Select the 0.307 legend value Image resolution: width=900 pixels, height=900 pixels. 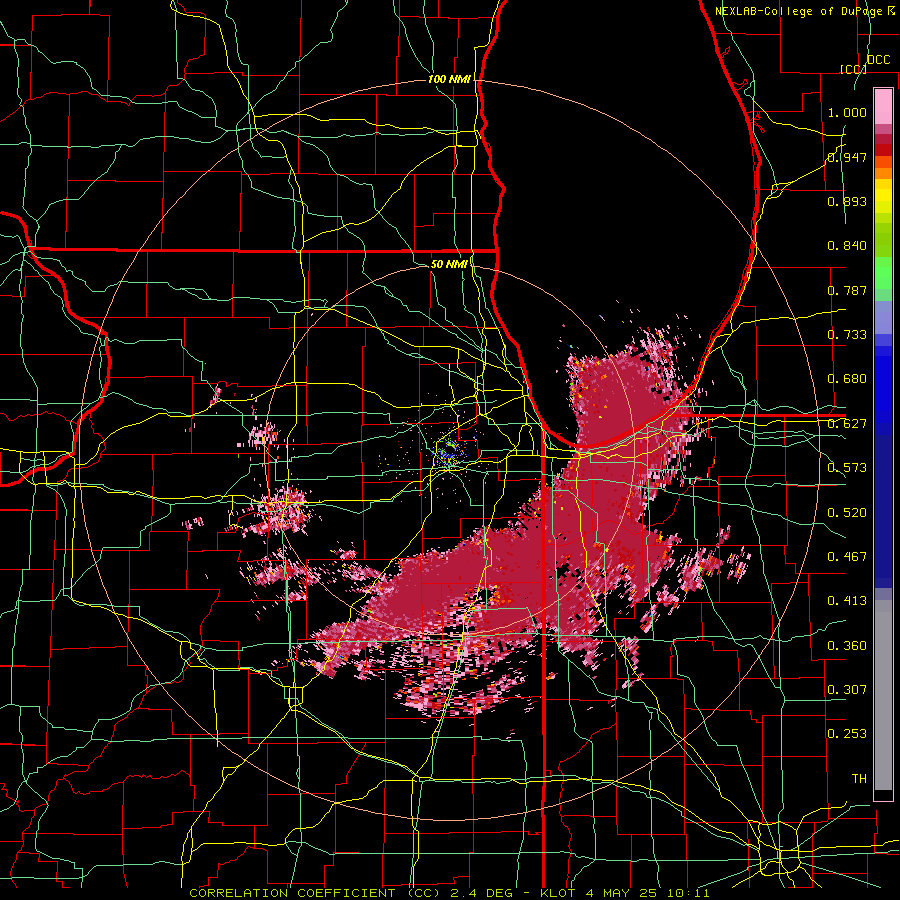coord(847,690)
